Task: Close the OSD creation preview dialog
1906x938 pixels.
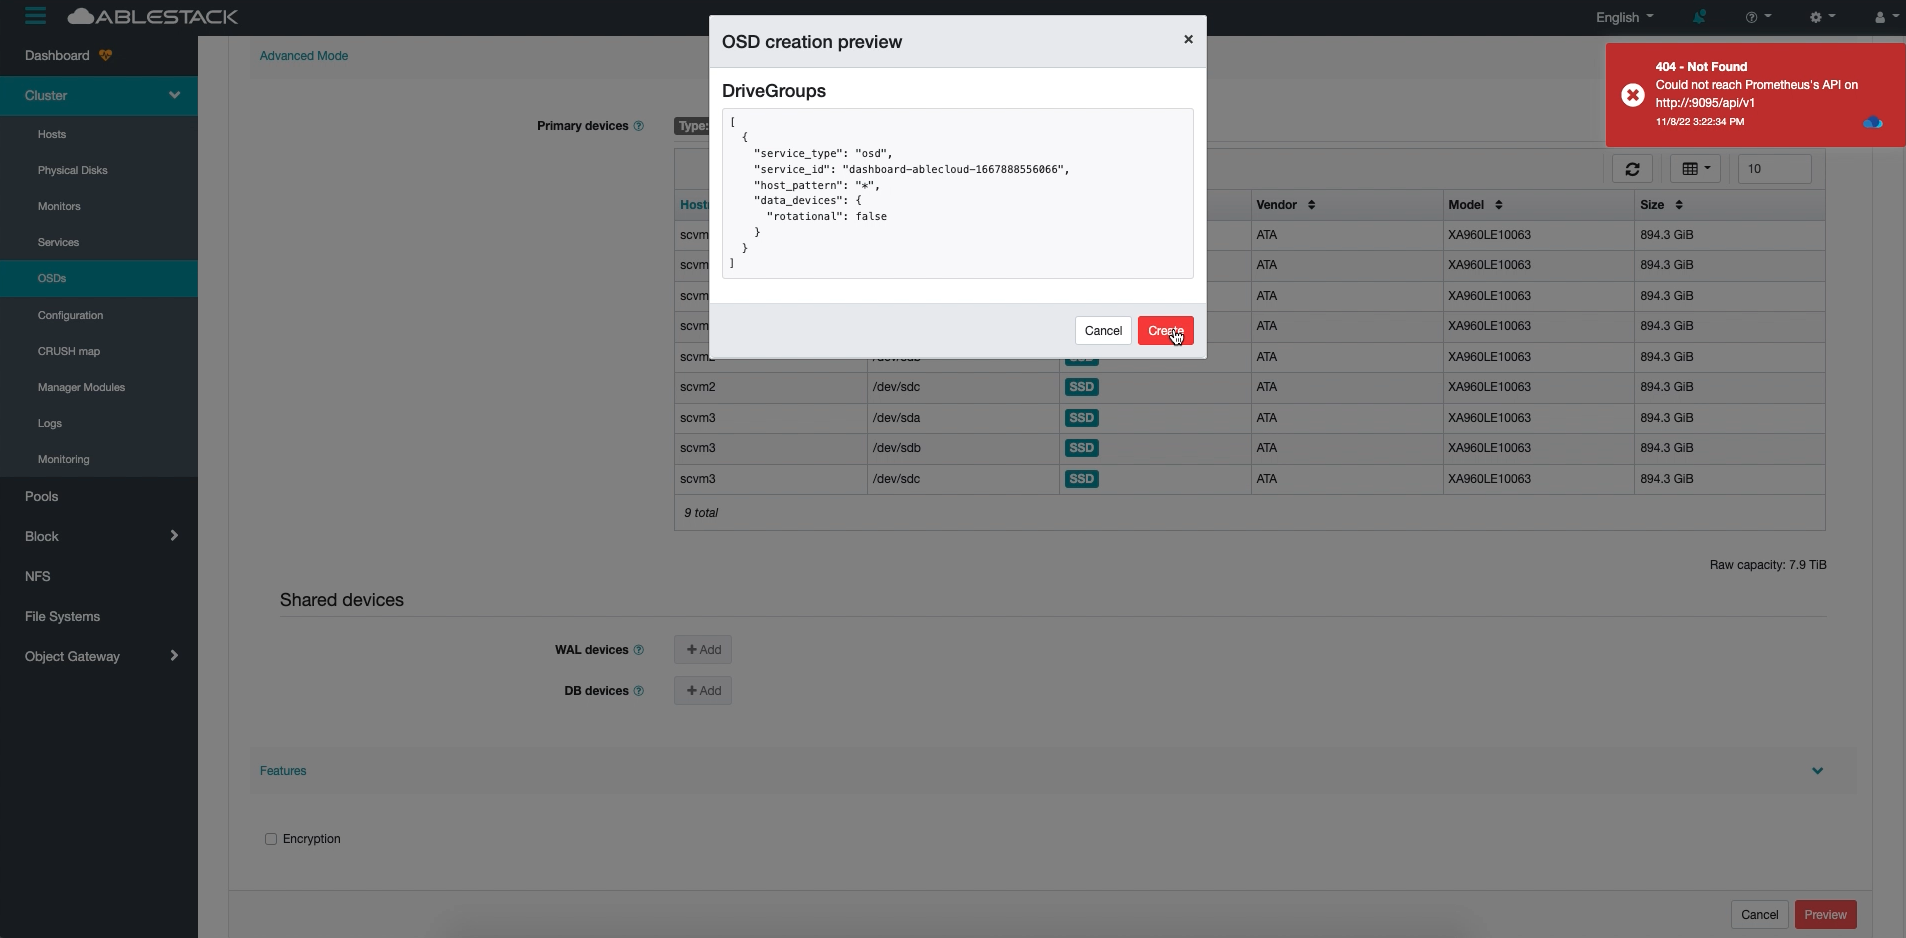Action: pyautogui.click(x=1188, y=40)
